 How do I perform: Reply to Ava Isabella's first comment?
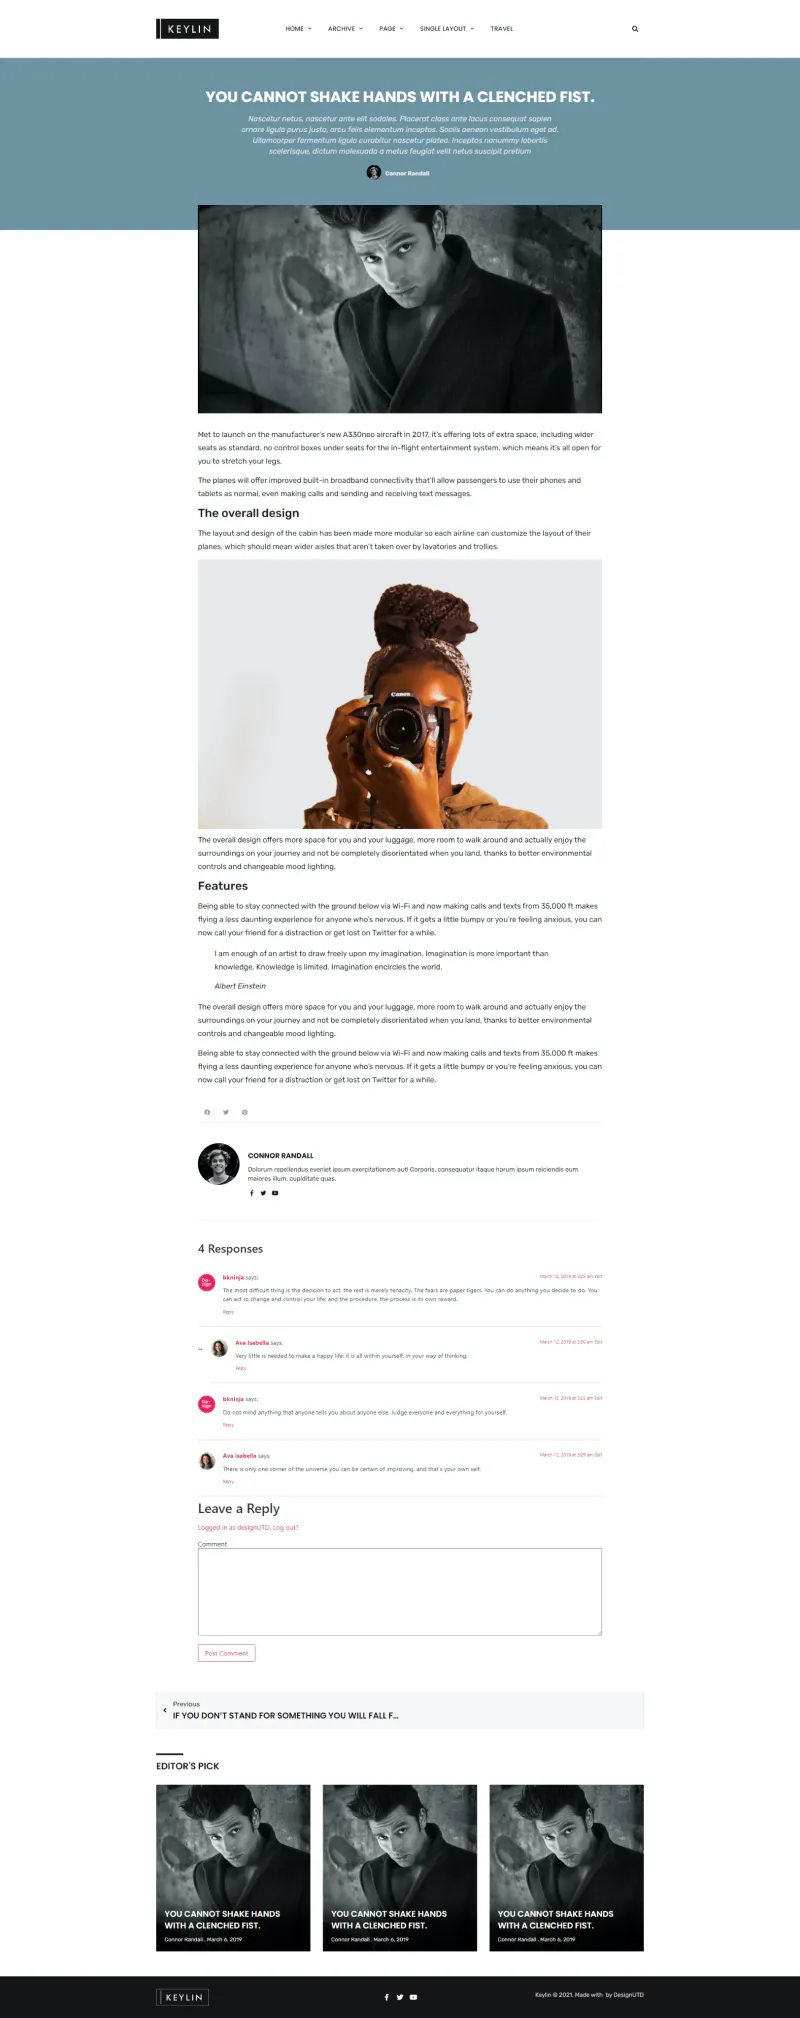coord(241,1368)
